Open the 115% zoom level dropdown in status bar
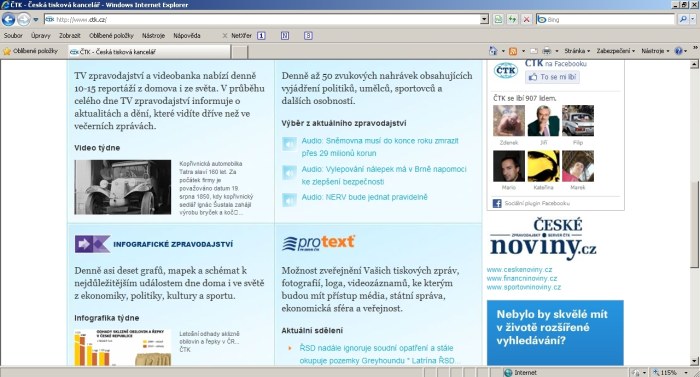This screenshot has width=700, height=377. coord(686,373)
